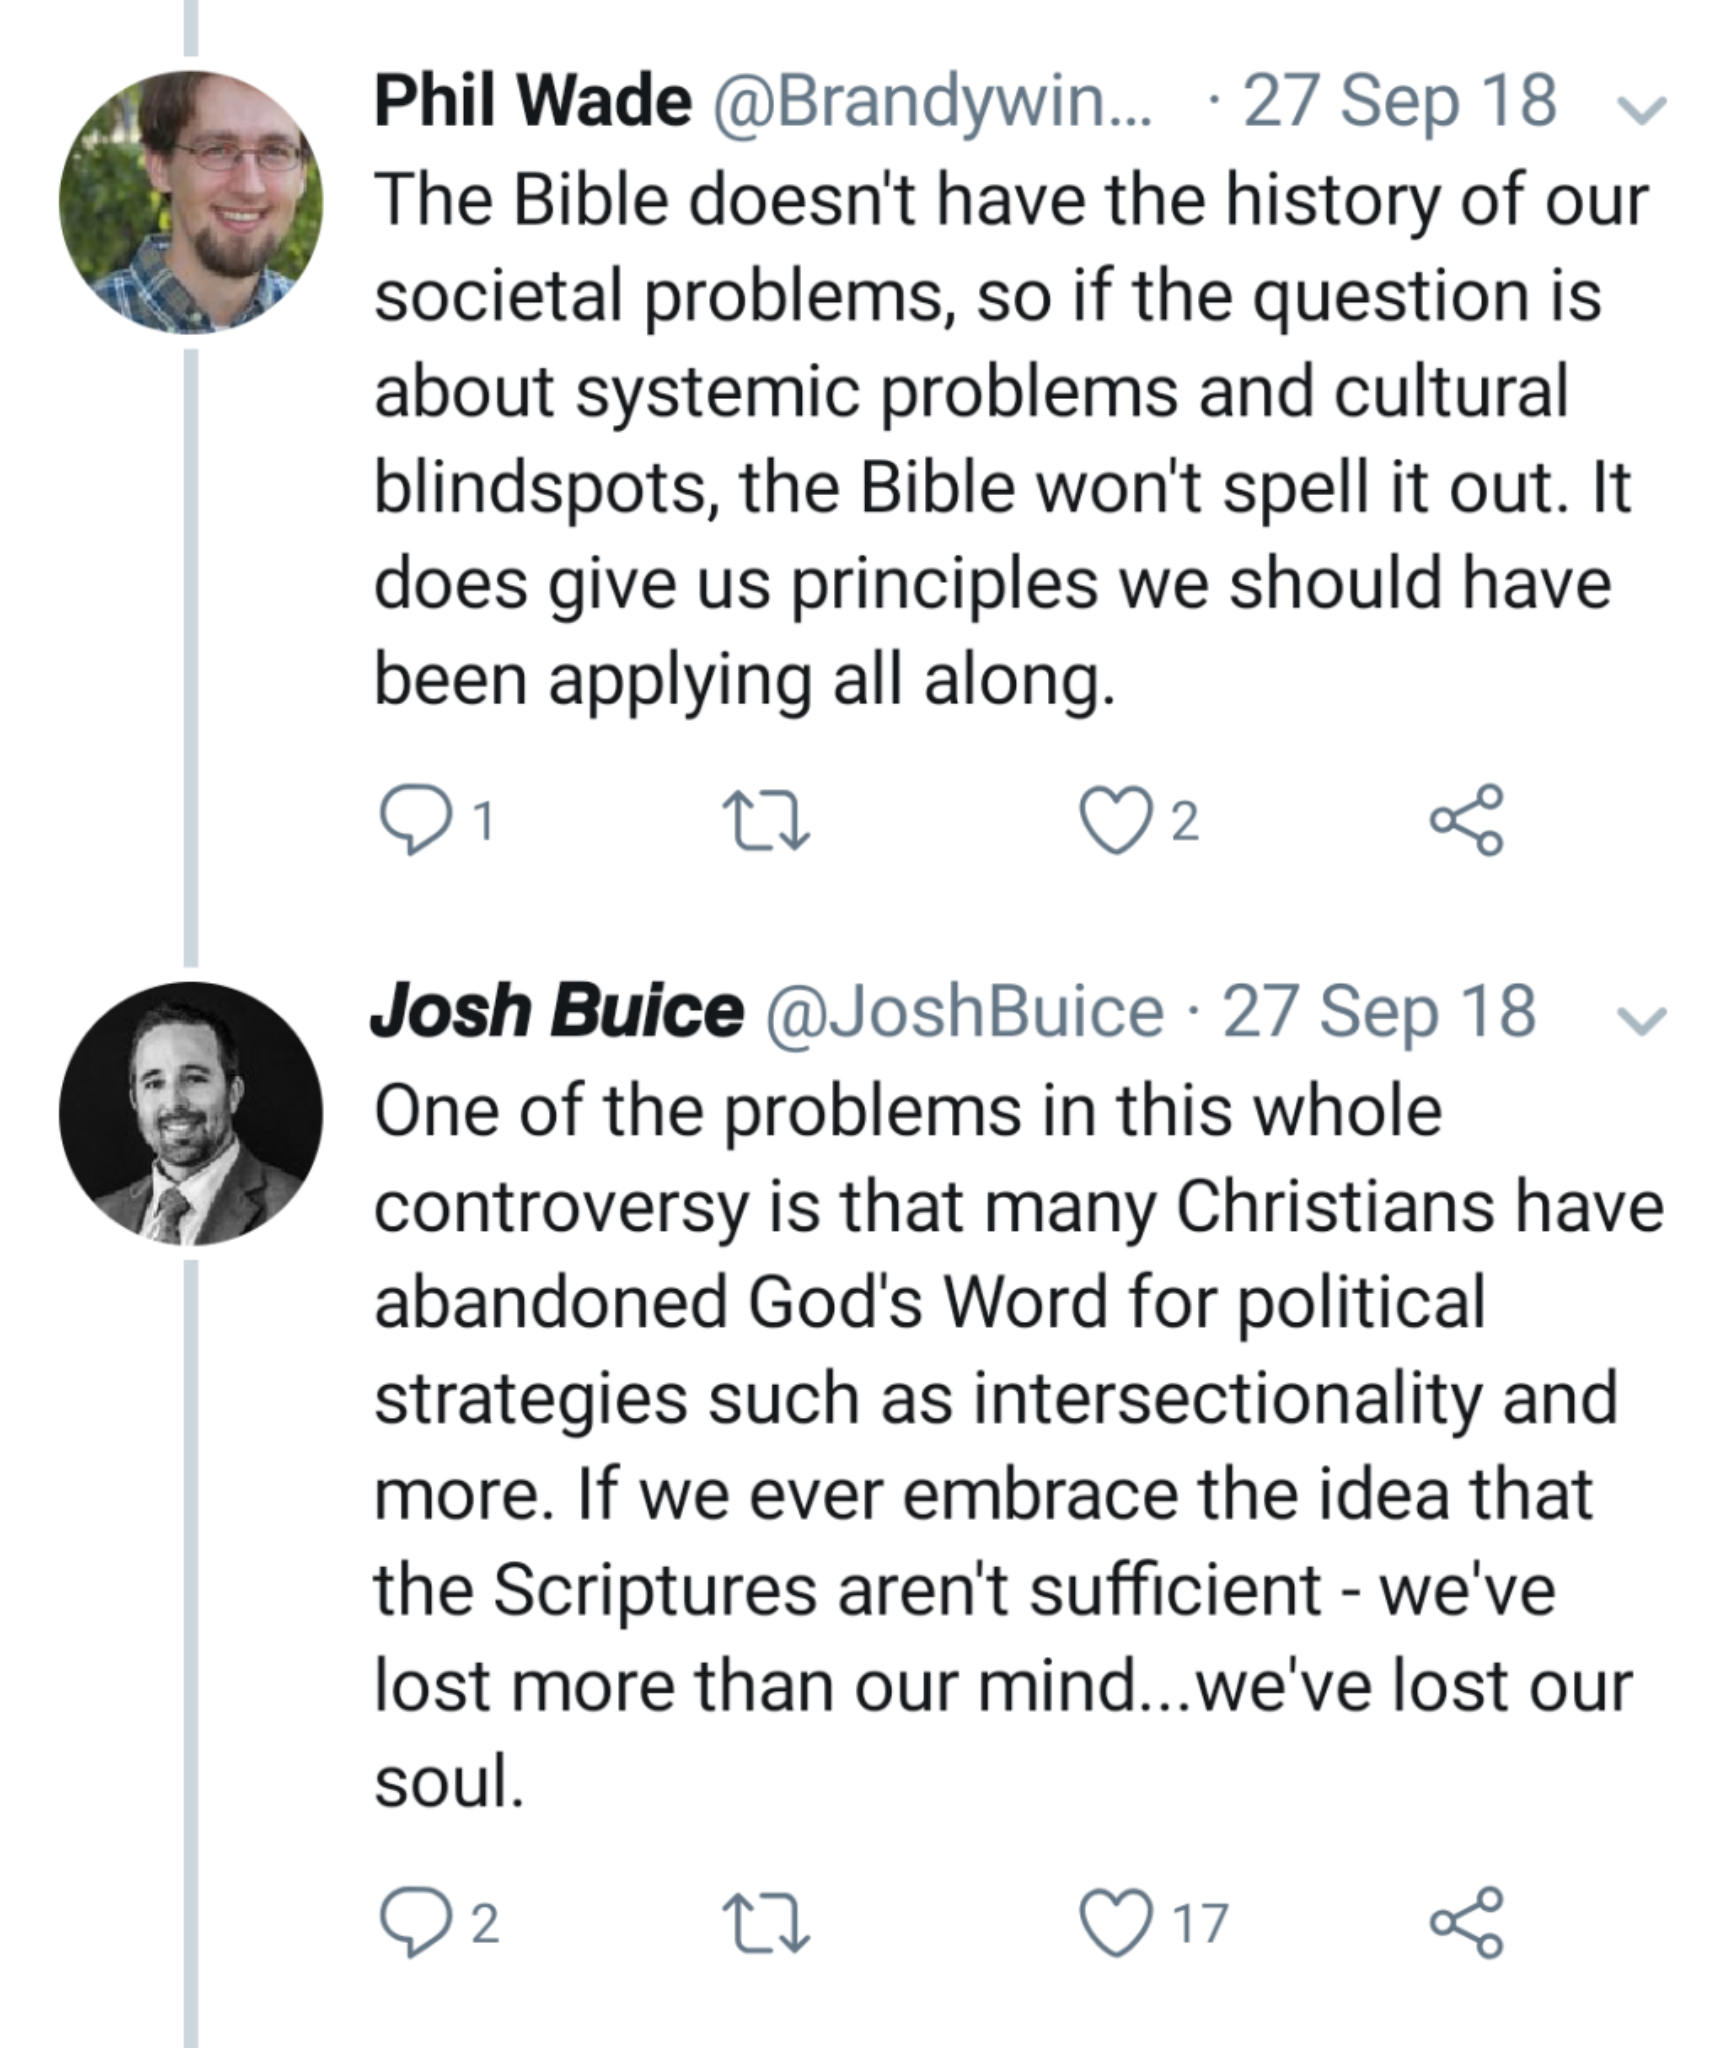Click the Phil Wade display name
1726x2048 pixels.
pyautogui.click(x=532, y=102)
